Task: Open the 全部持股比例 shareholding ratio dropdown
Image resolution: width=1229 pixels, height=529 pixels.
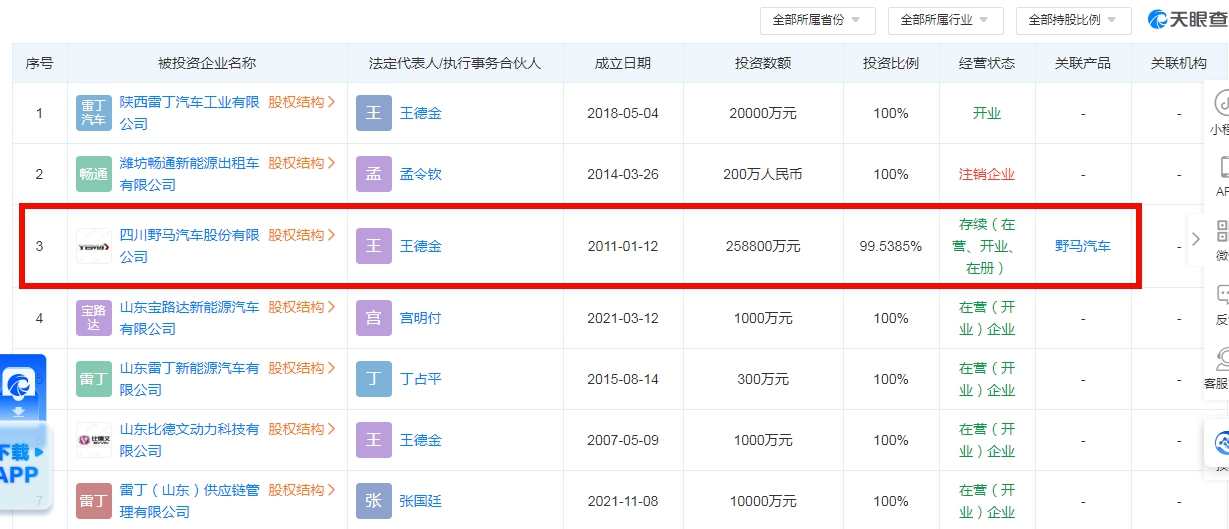Action: pyautogui.click(x=1073, y=20)
